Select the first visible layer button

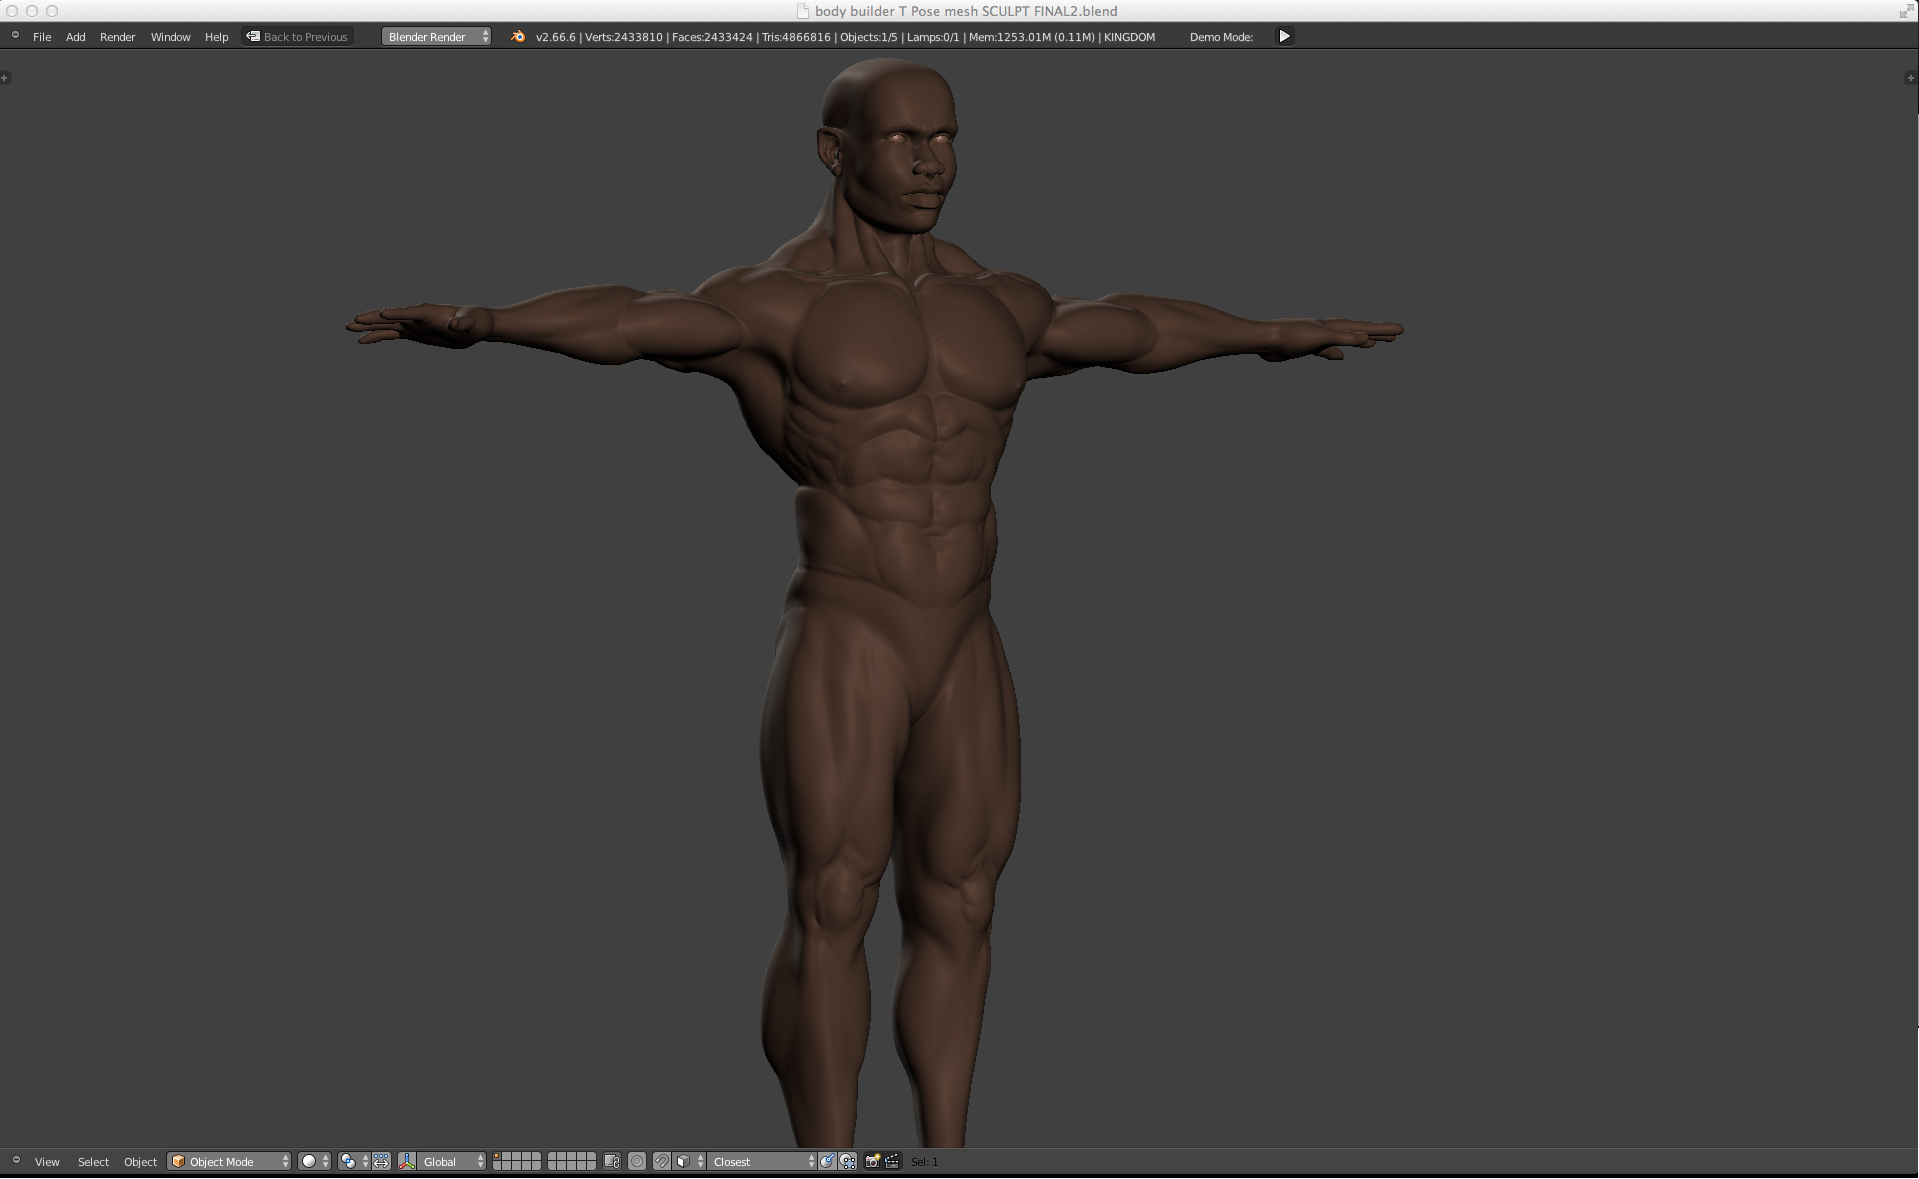coord(498,1157)
